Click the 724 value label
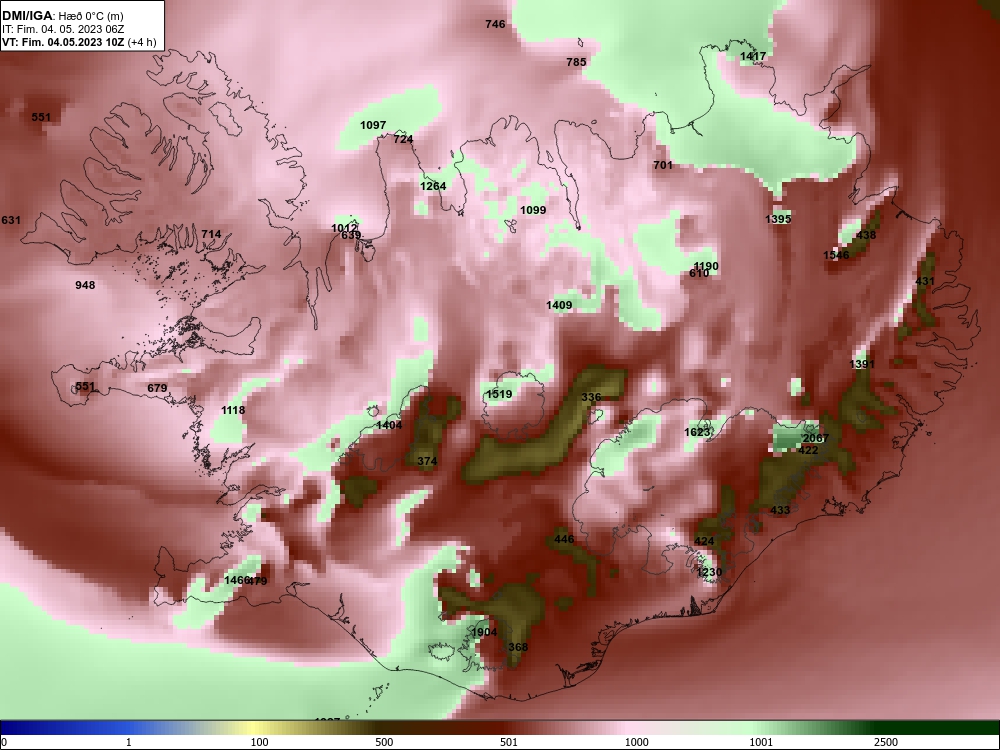This screenshot has width=1000, height=750. tap(403, 138)
